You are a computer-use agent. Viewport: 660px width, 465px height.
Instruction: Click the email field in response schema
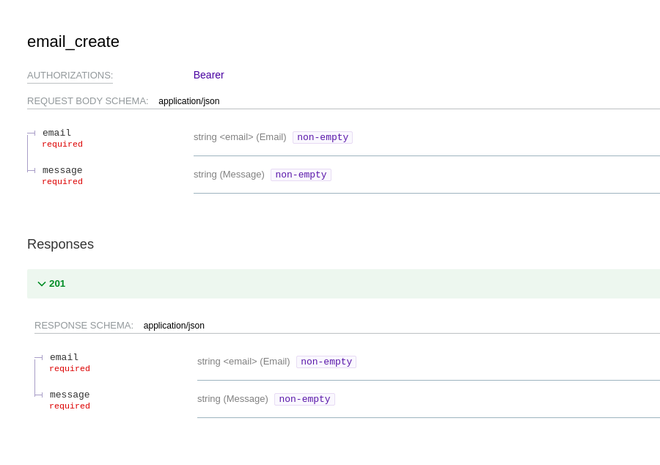coord(64,357)
